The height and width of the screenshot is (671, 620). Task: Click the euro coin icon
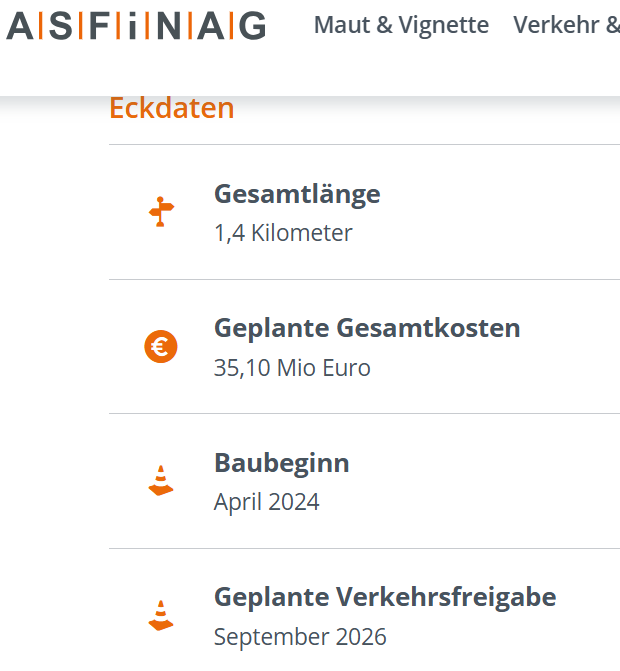161,347
